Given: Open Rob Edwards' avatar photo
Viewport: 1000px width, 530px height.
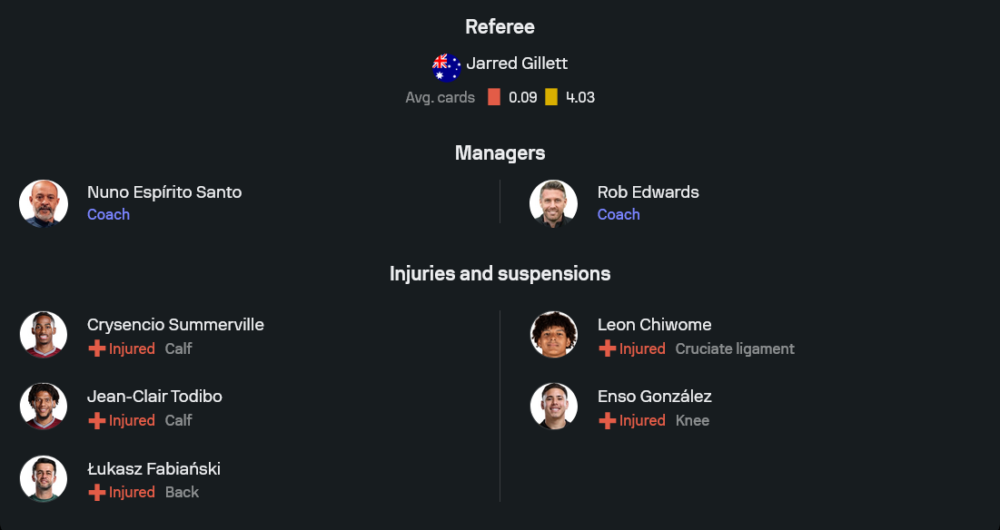Looking at the screenshot, I should point(553,203).
